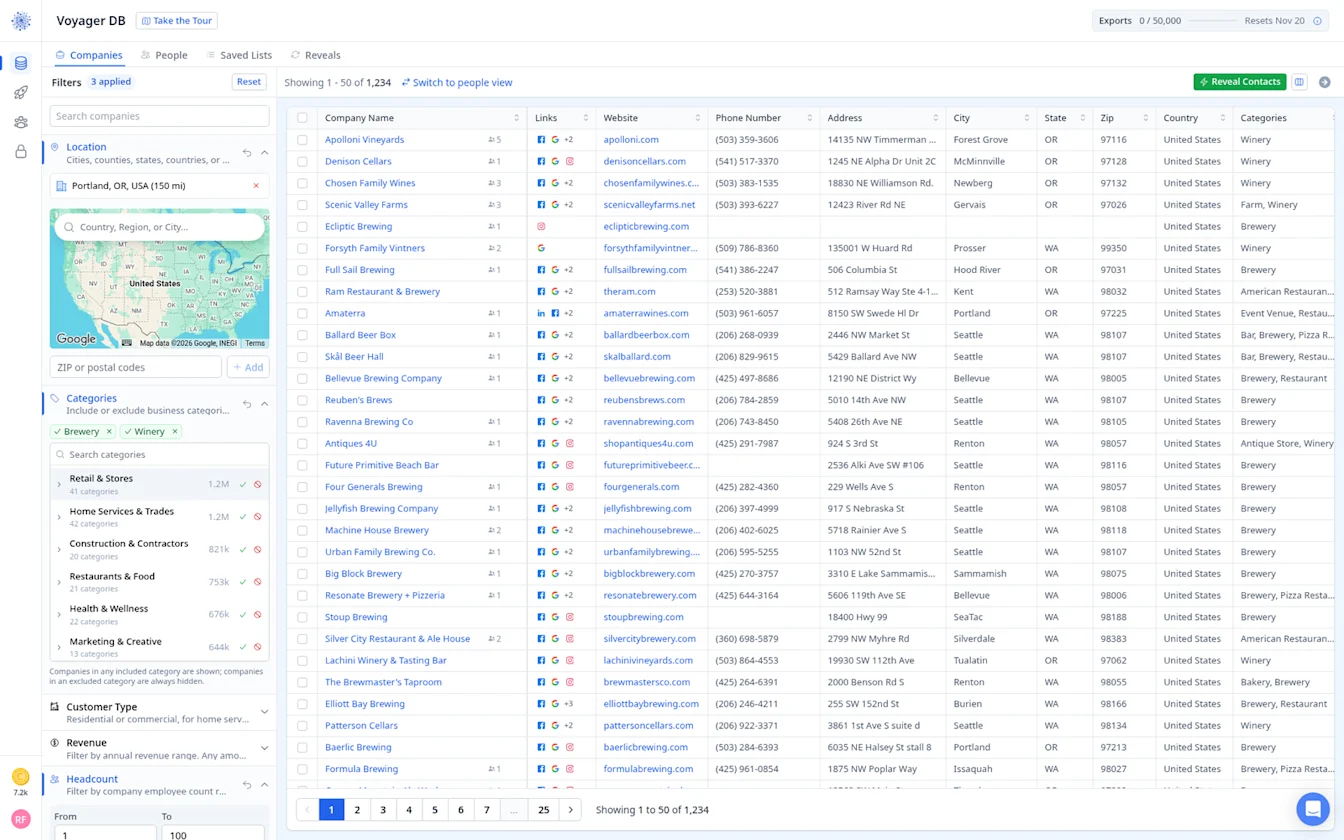This screenshot has height=840, width=1344.
Task: Click the Reveal Contacts button
Action: click(x=1240, y=82)
